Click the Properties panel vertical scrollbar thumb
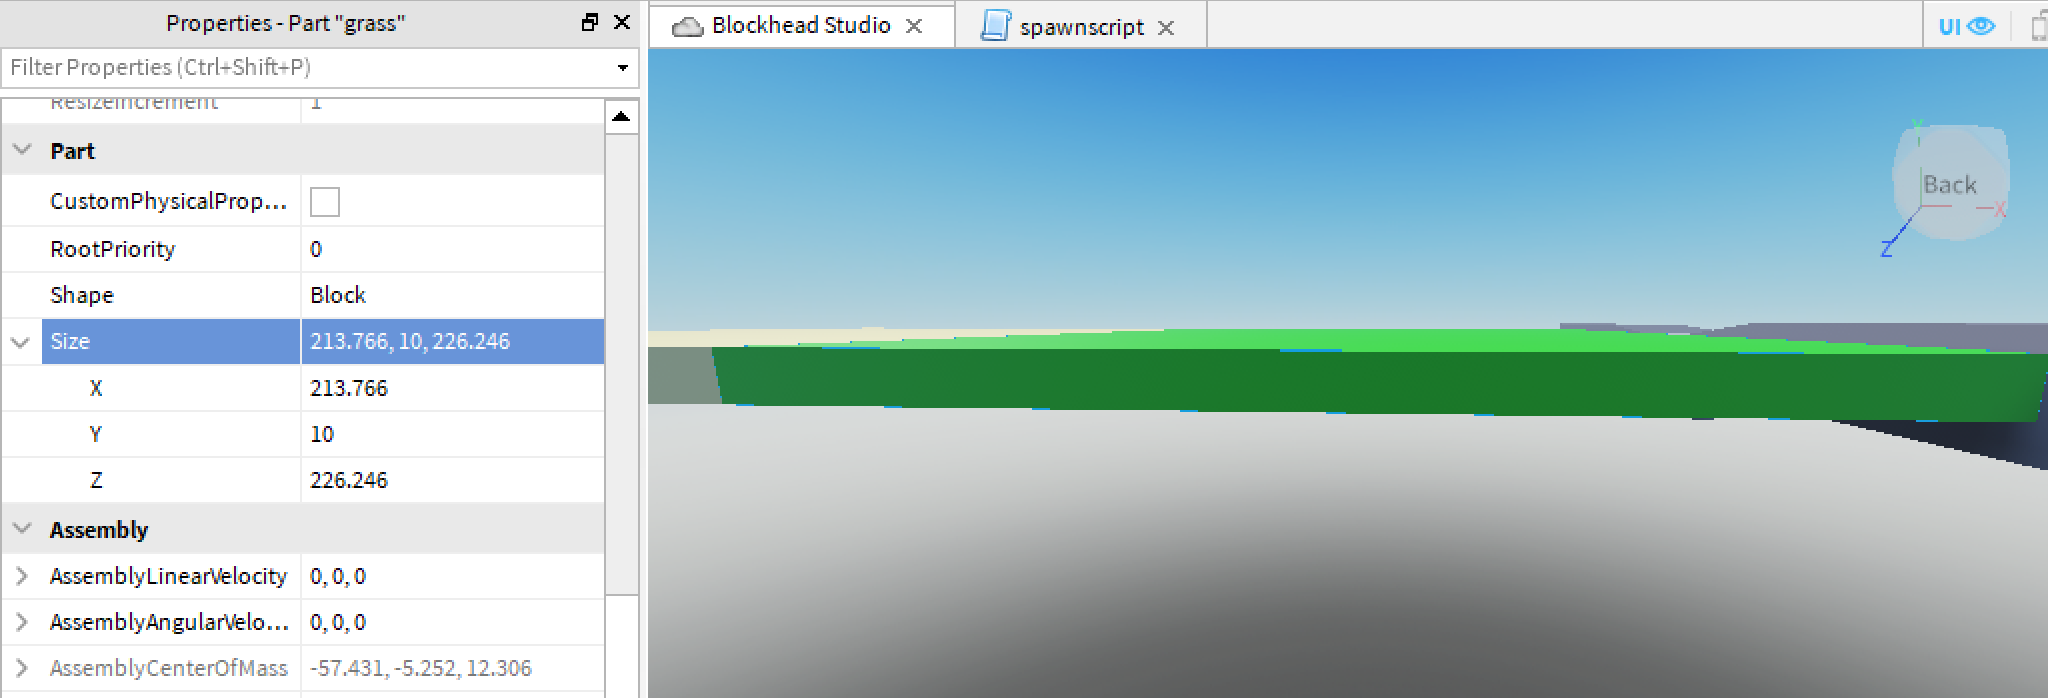 [621, 365]
